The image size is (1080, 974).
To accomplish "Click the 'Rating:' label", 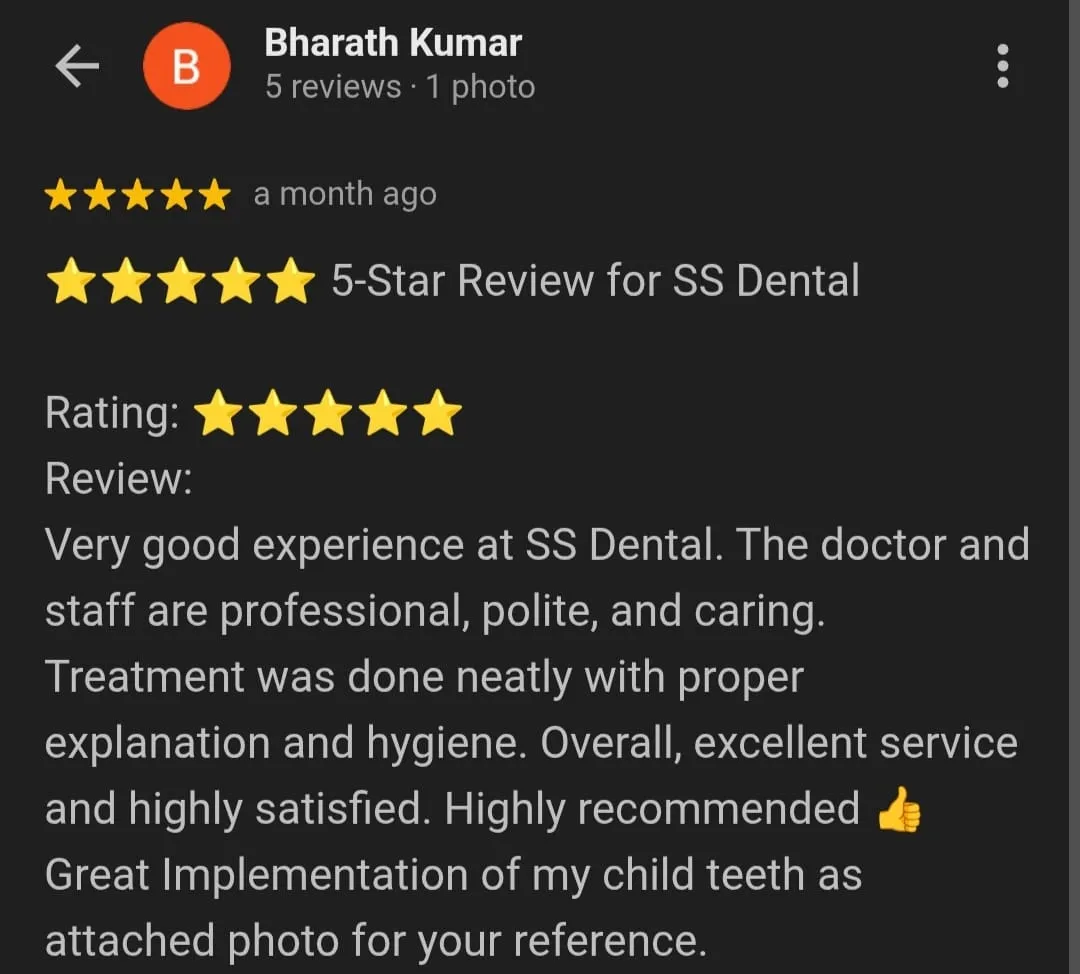I will tap(112, 413).
